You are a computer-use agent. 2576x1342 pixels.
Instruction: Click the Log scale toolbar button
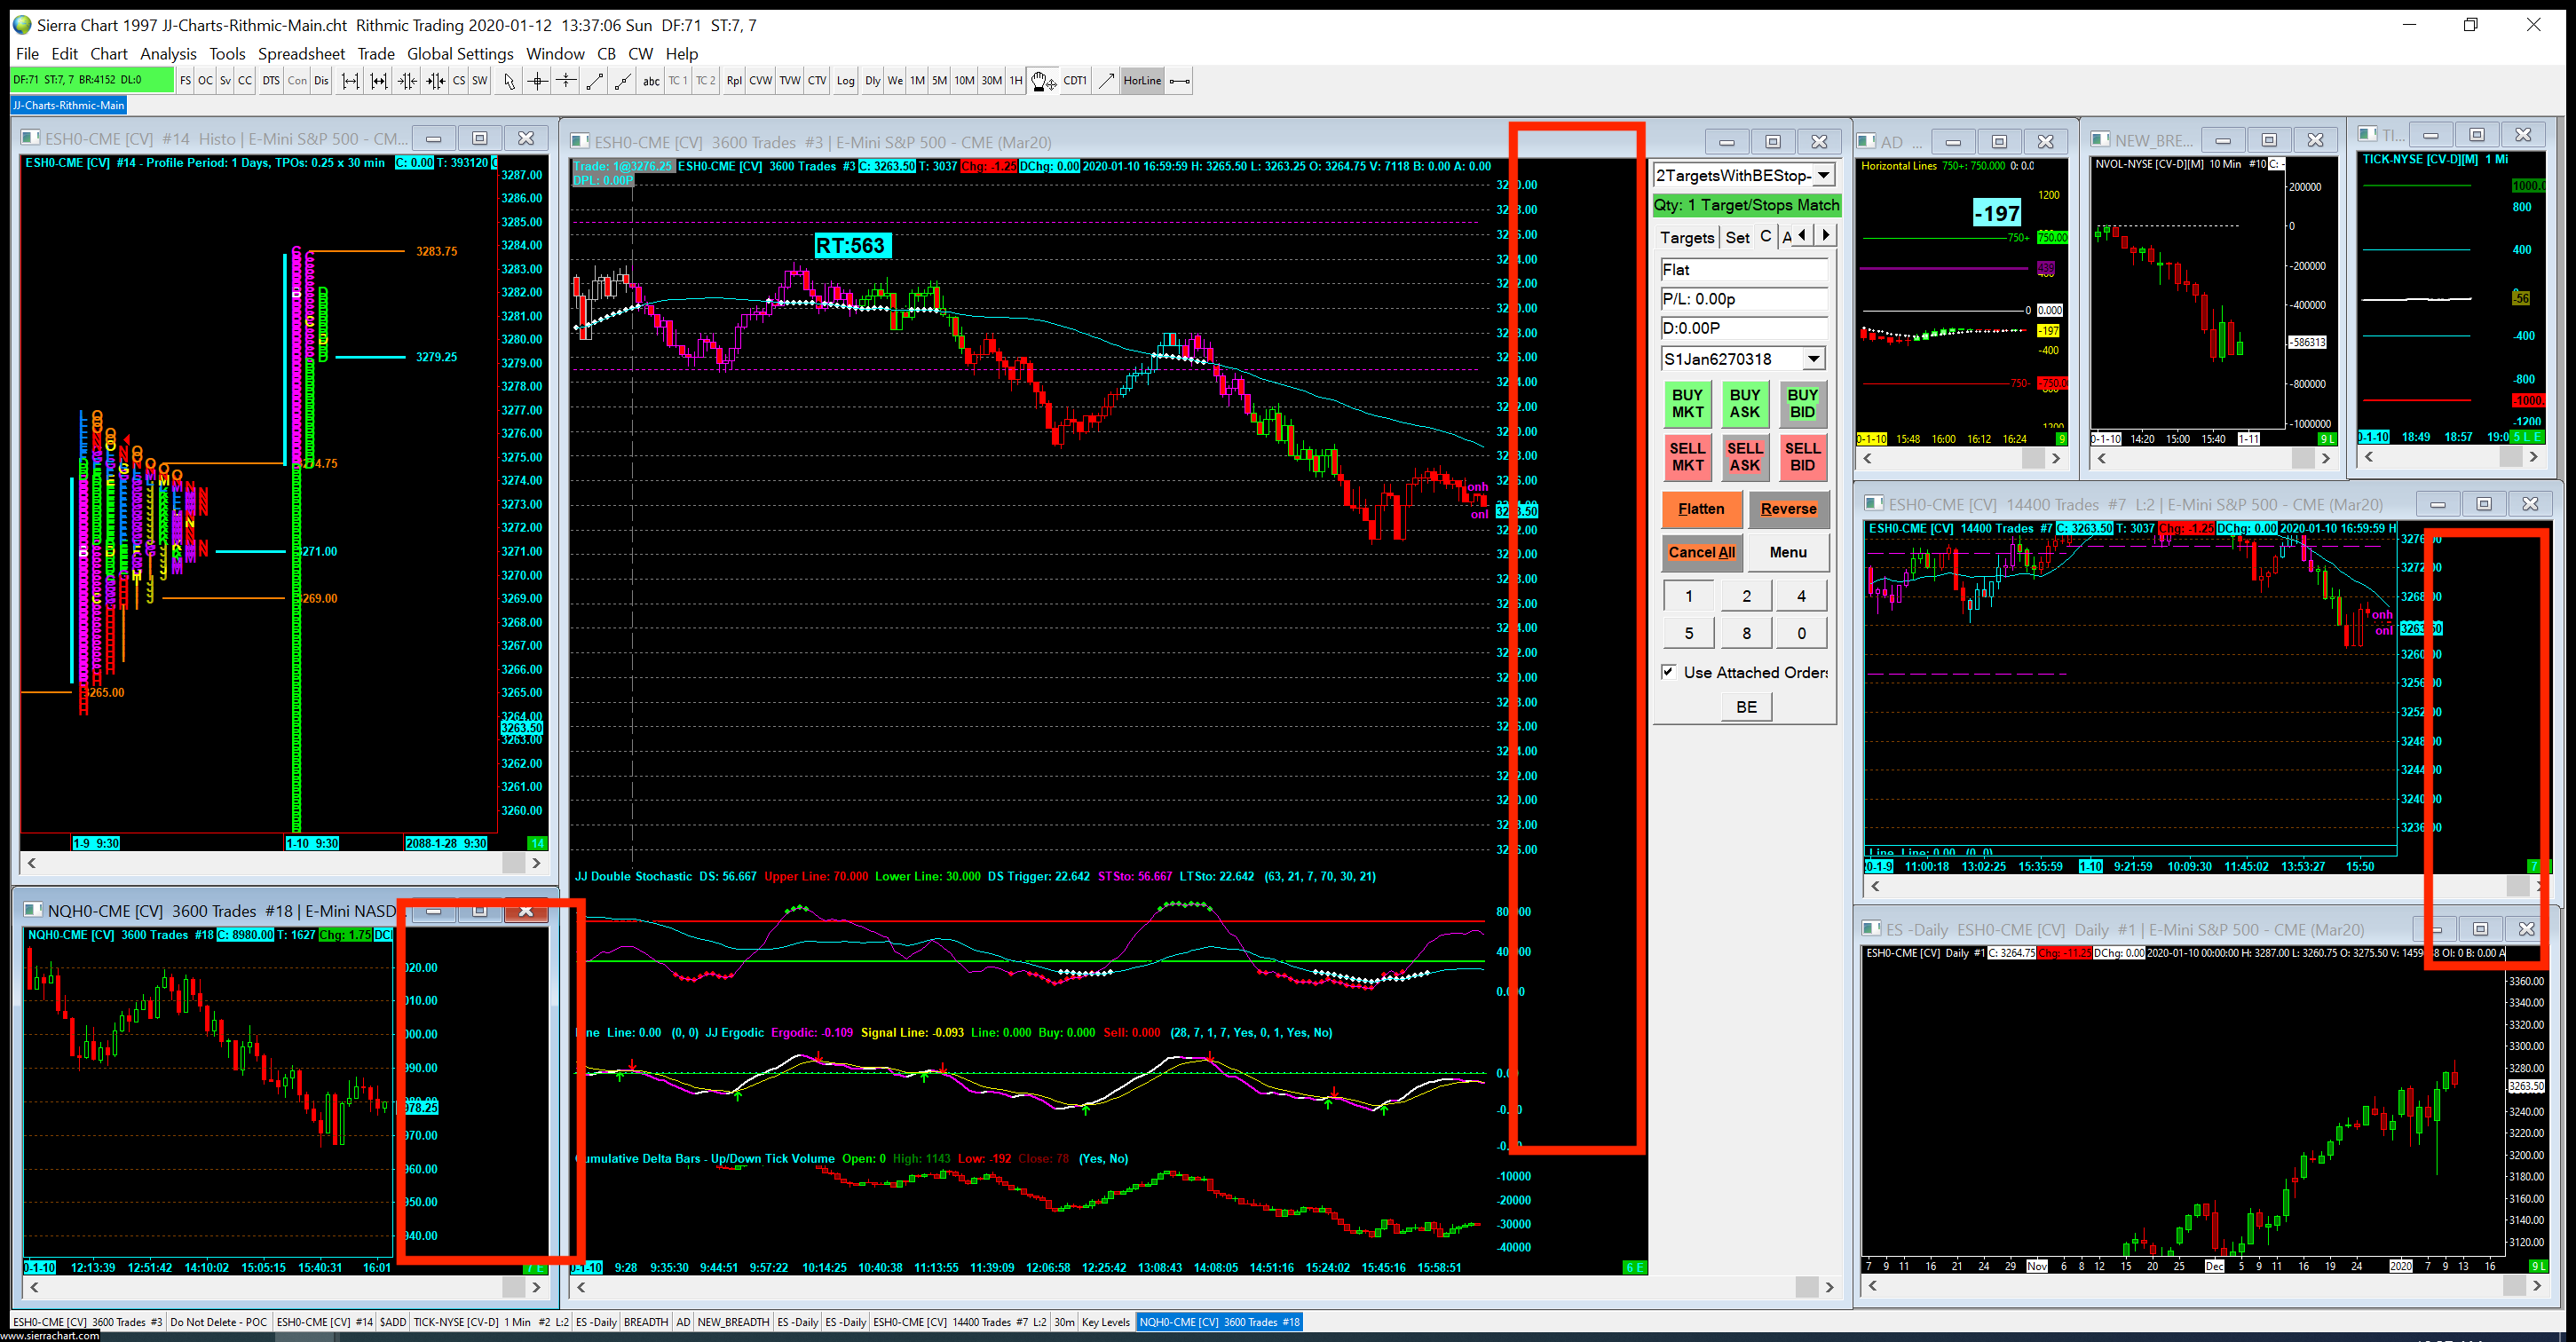point(846,81)
